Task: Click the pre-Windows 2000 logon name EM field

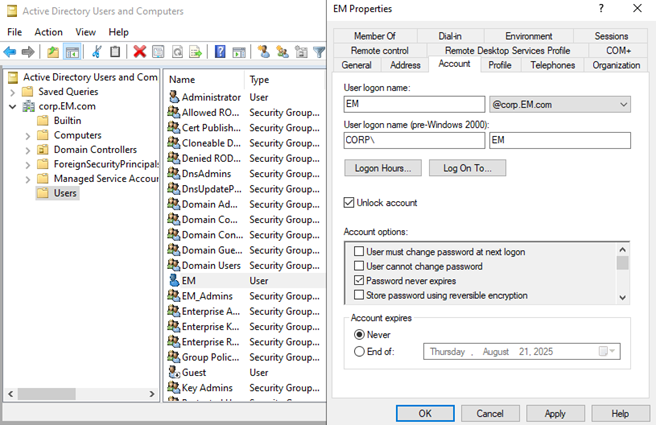Action: pos(560,140)
